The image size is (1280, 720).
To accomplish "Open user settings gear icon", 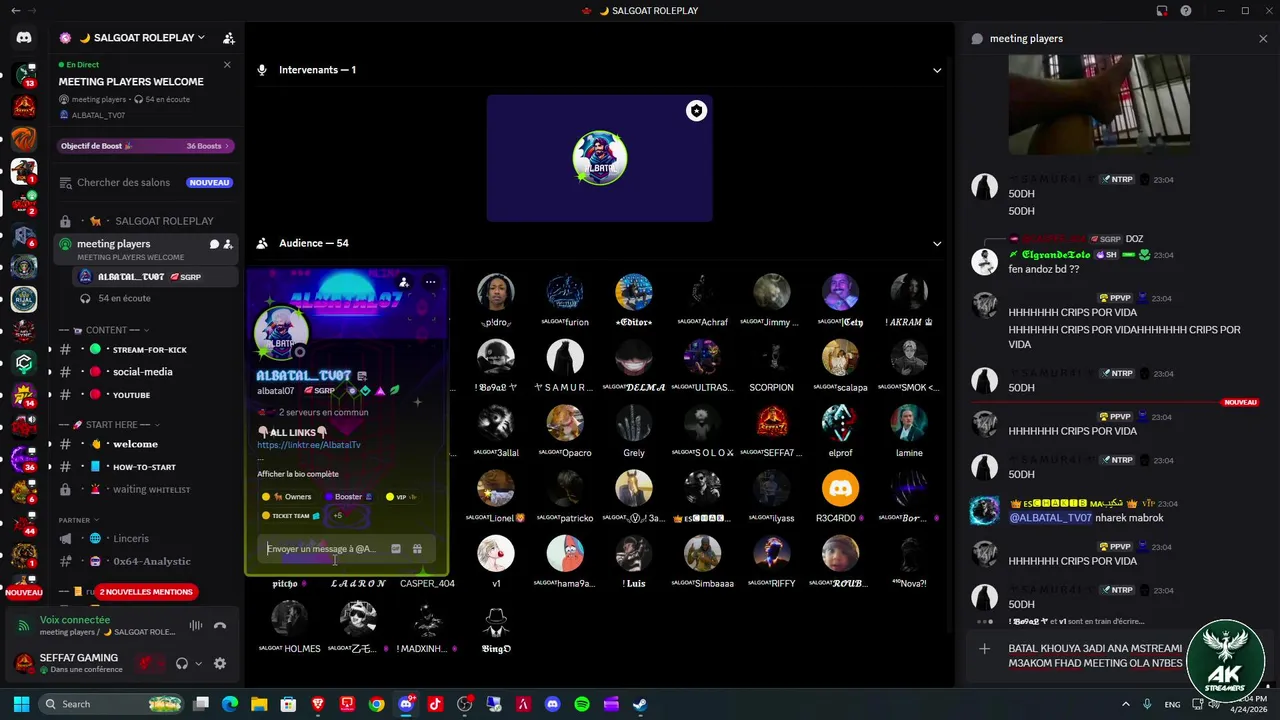I will coord(220,663).
